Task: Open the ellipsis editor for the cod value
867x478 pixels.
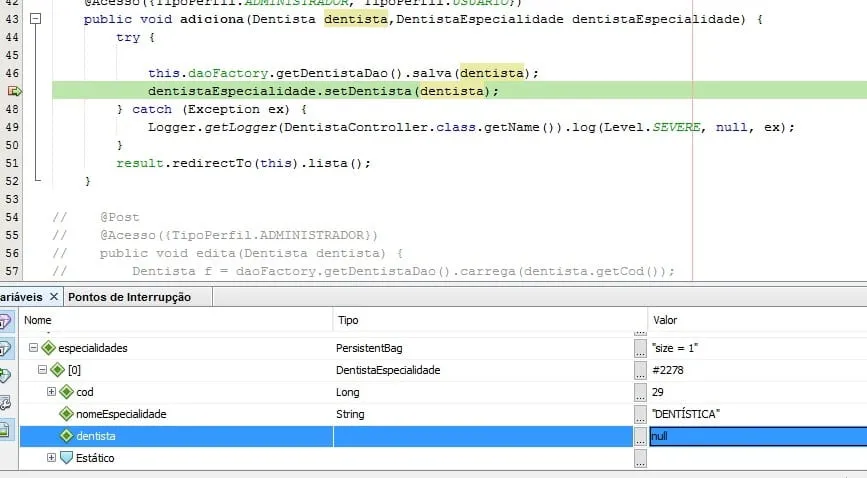Action: coord(640,392)
